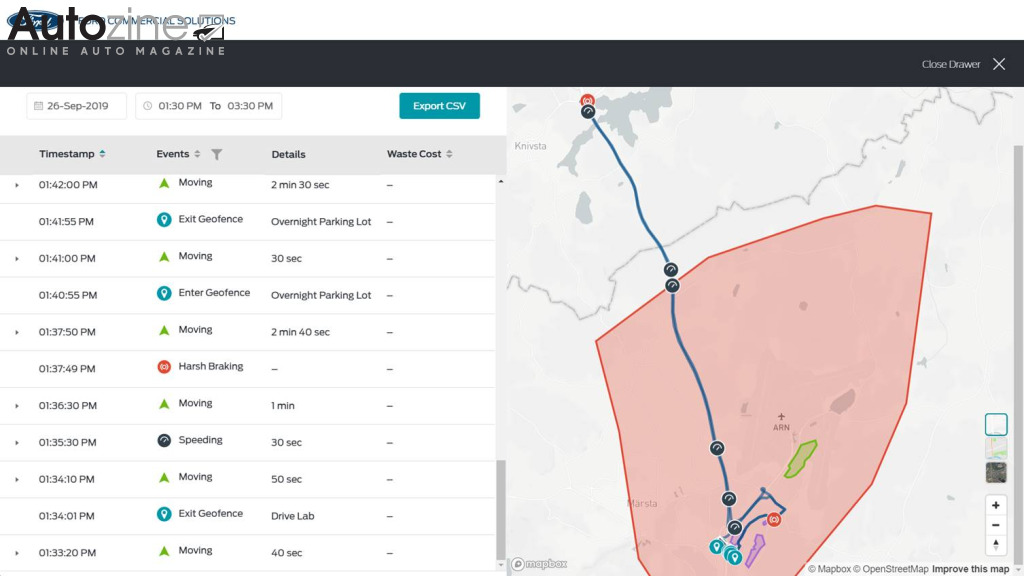Expand the 01:42:00 PM Moving row

(16, 185)
